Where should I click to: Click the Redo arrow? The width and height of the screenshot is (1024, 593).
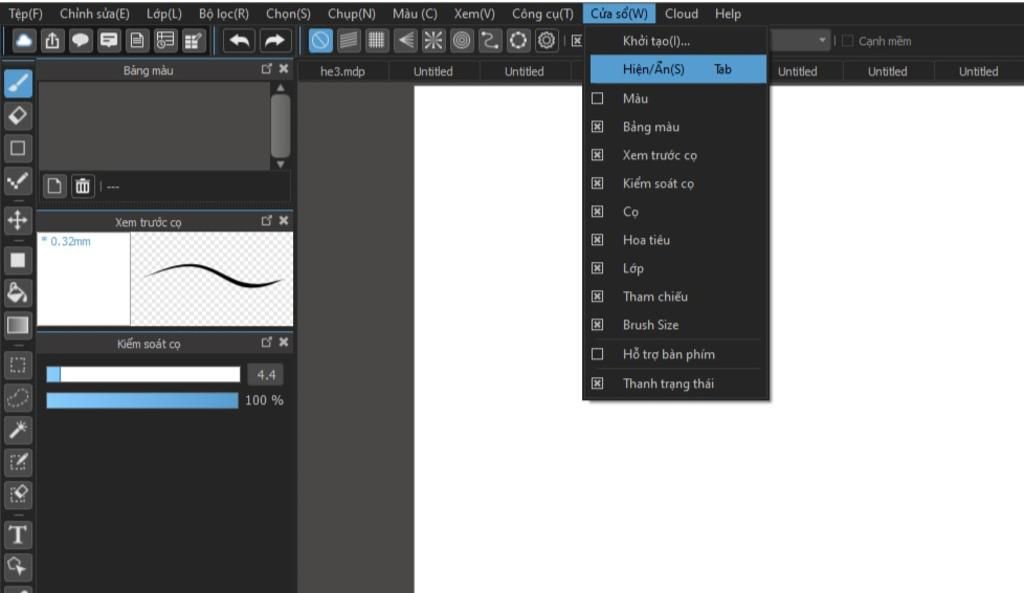click(274, 40)
